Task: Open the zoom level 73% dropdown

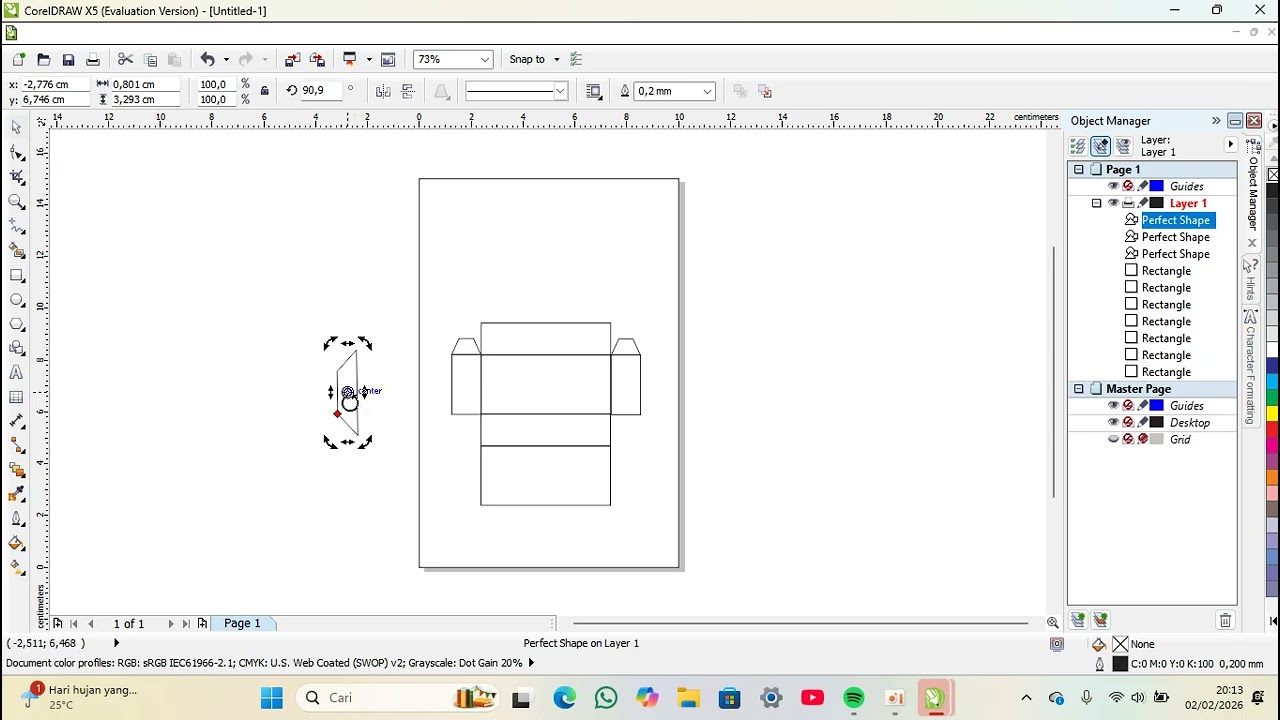Action: (485, 60)
